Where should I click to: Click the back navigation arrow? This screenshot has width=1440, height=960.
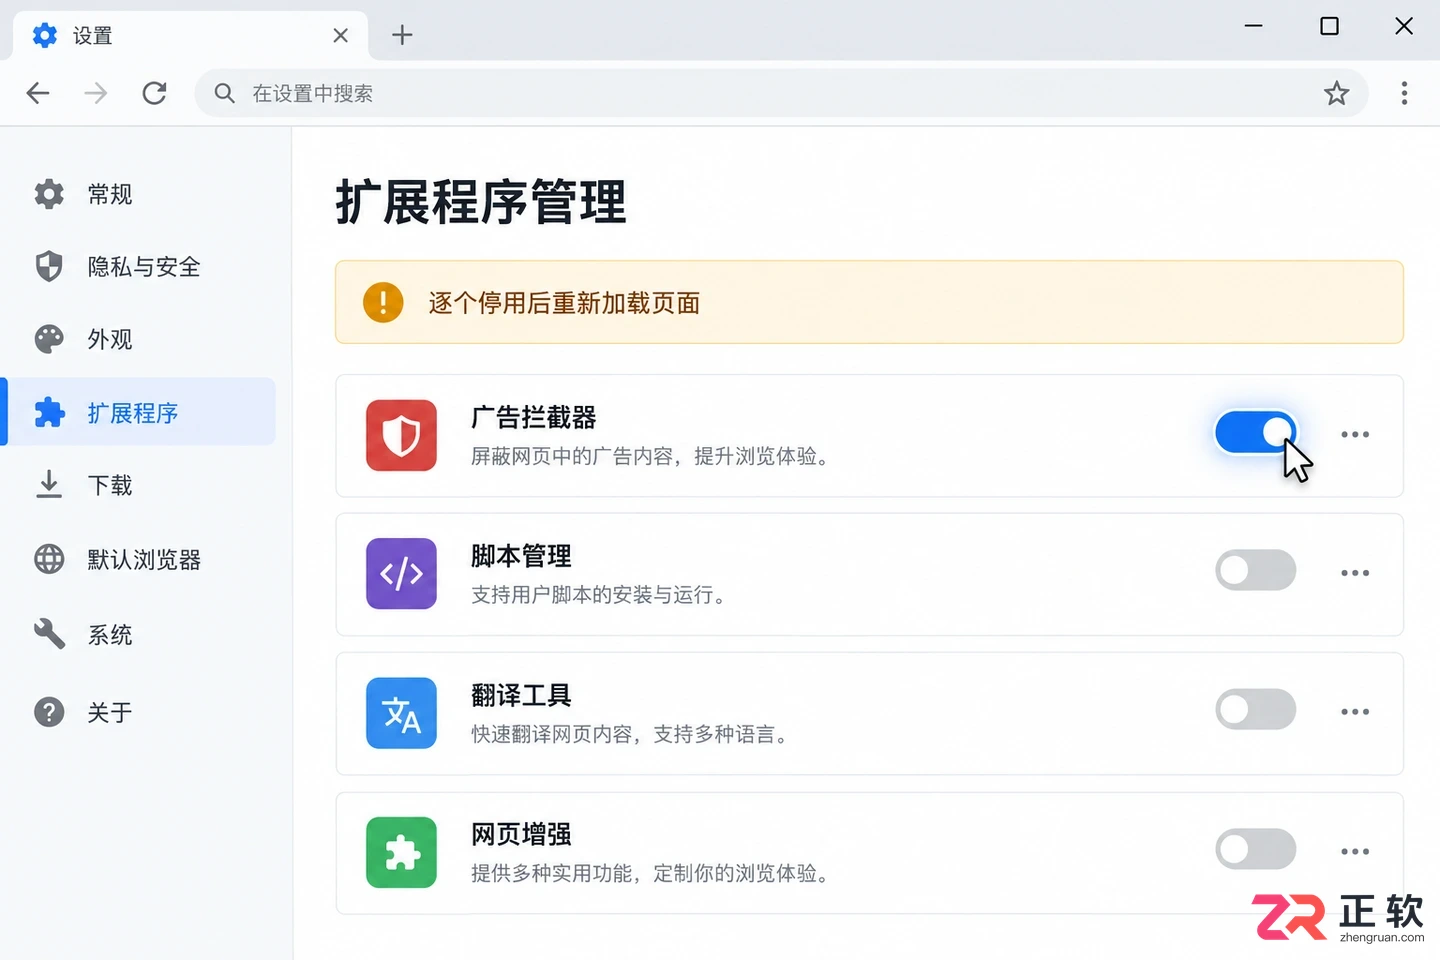[x=38, y=93]
